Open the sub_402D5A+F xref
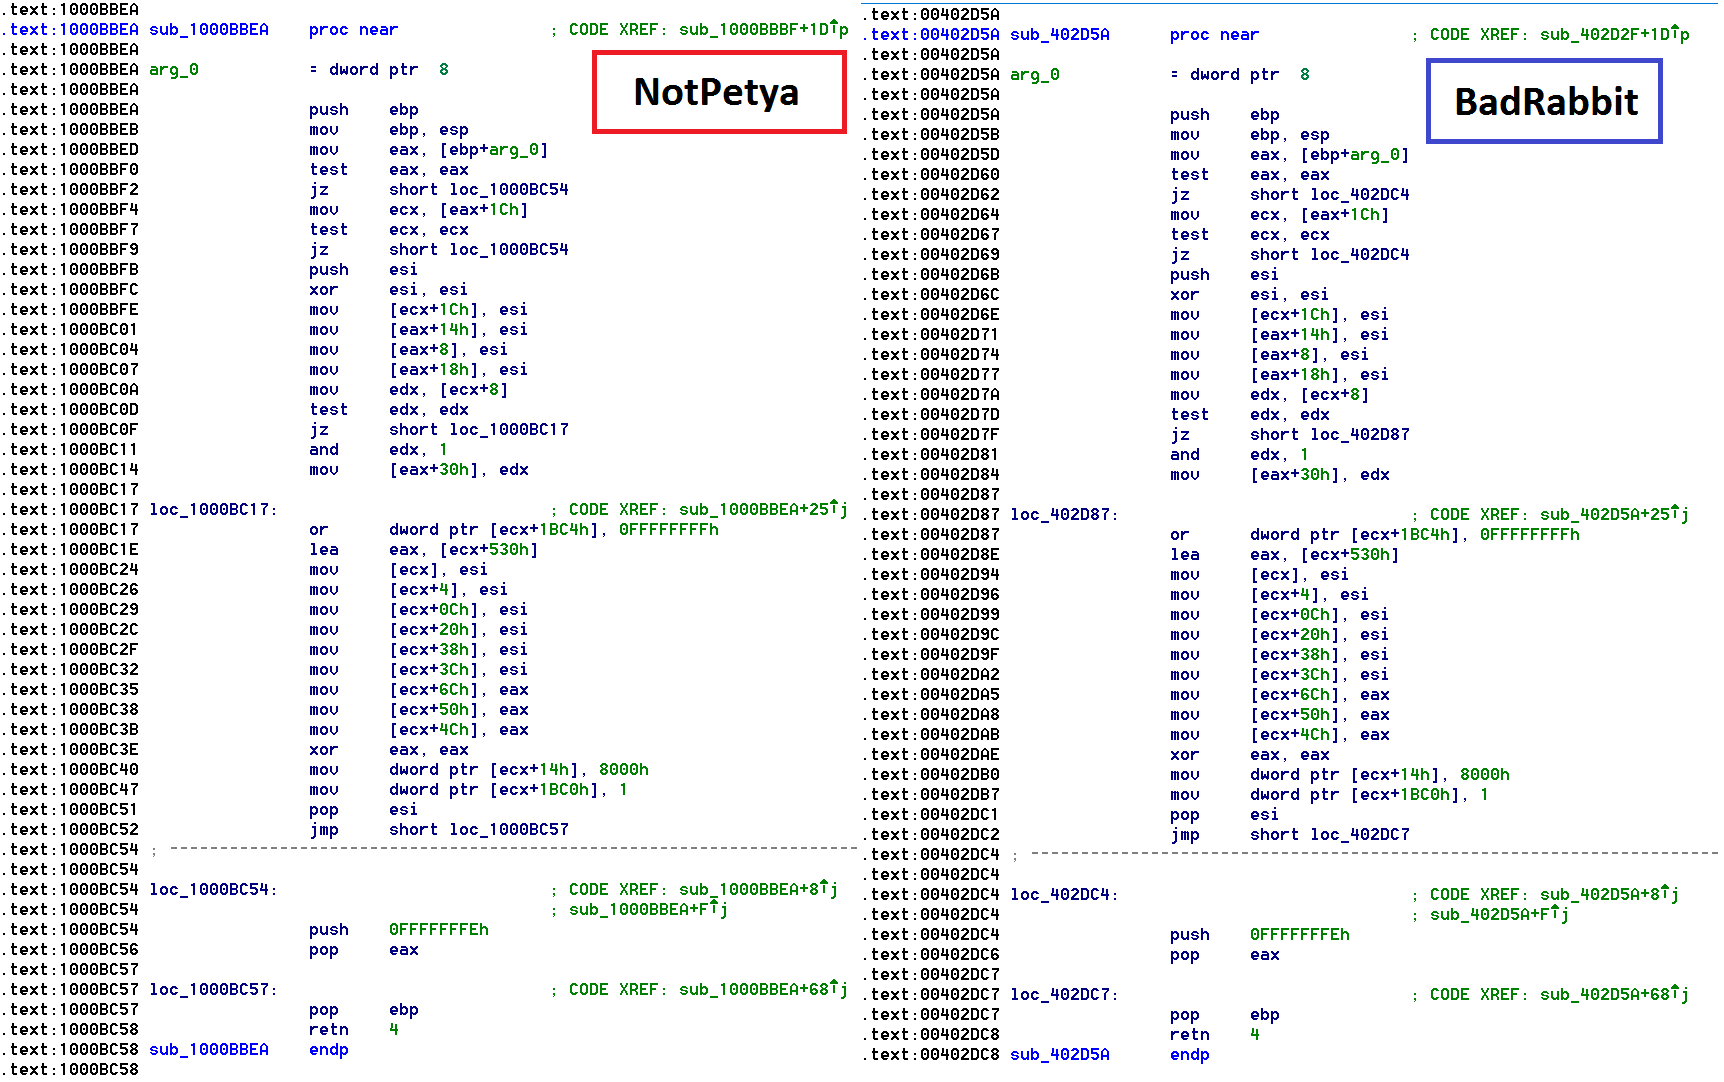The height and width of the screenshot is (1082, 1724). 1499,915
